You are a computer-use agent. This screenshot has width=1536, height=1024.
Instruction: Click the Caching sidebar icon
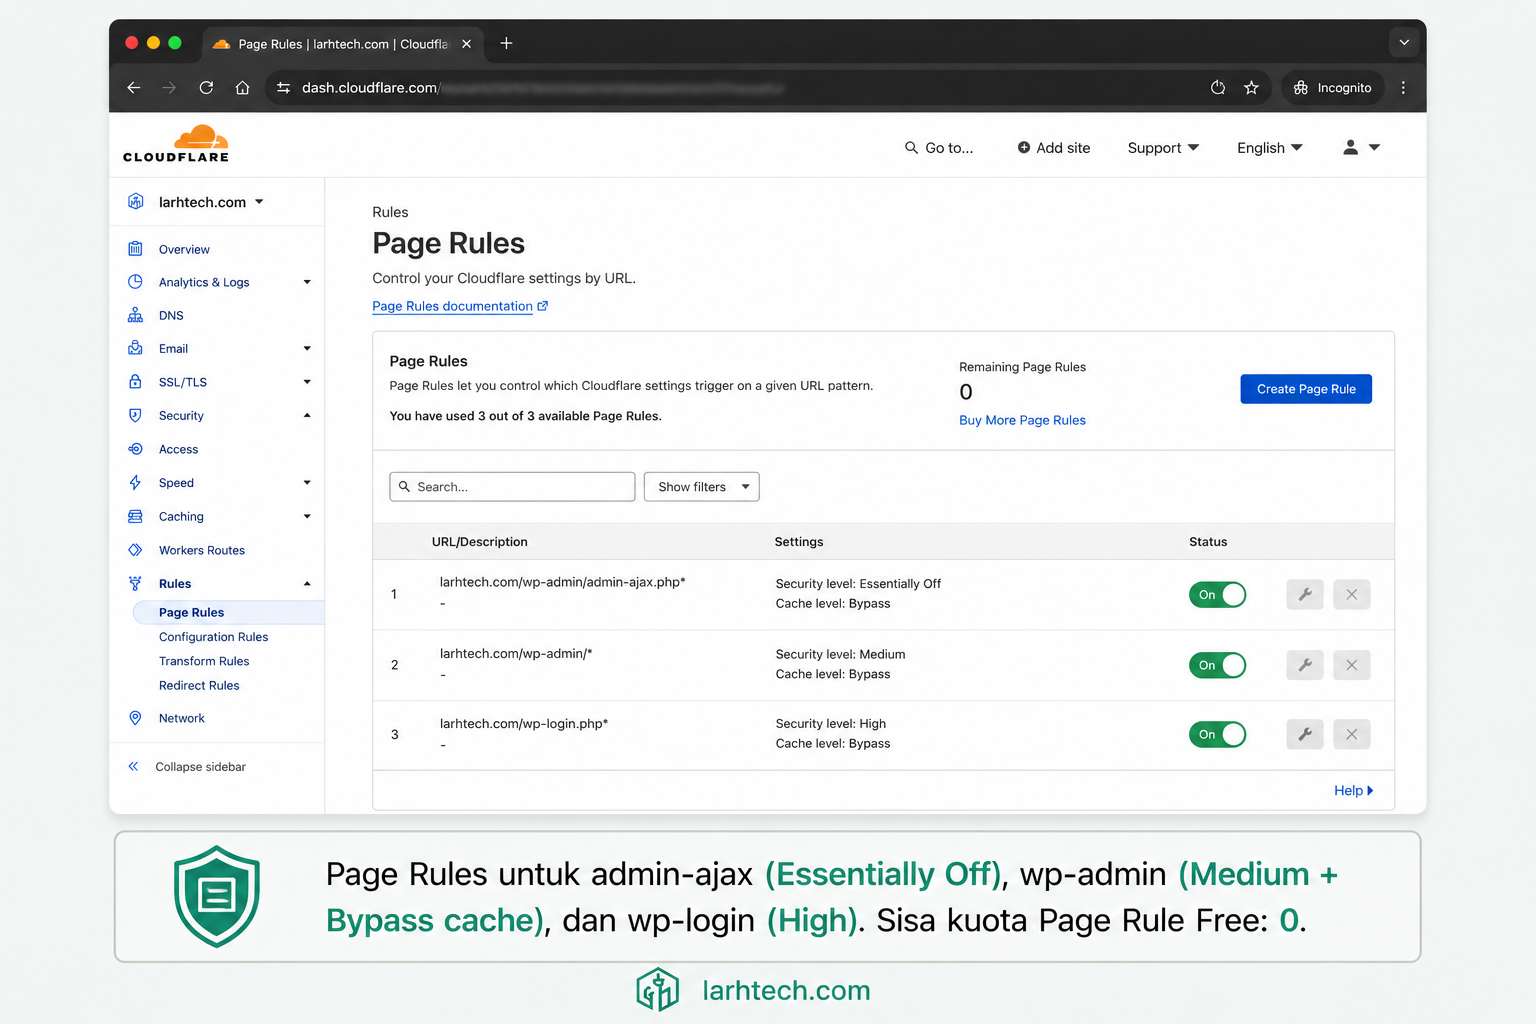(x=135, y=516)
